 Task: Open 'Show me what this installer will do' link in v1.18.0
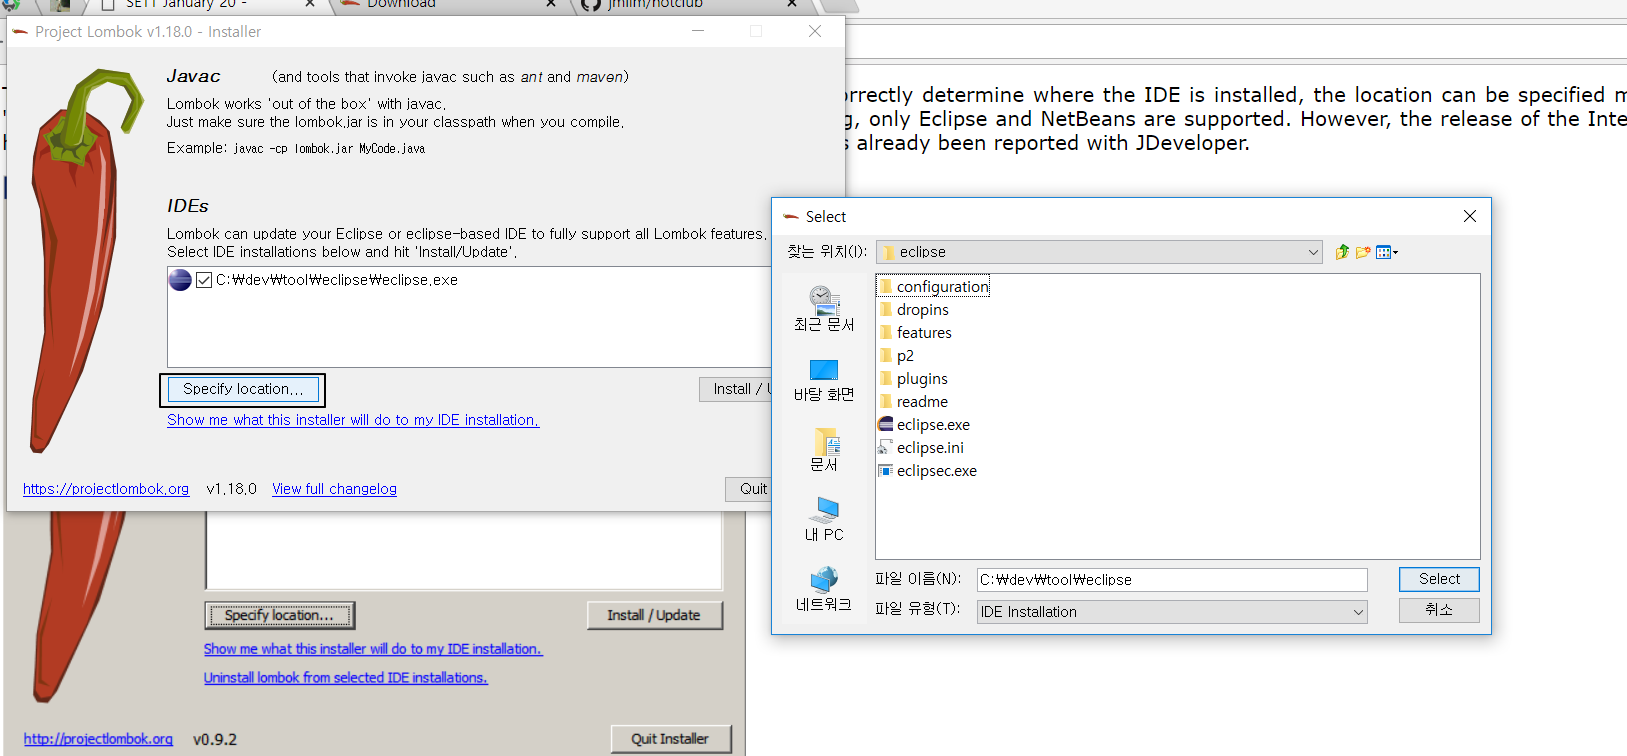pos(353,420)
